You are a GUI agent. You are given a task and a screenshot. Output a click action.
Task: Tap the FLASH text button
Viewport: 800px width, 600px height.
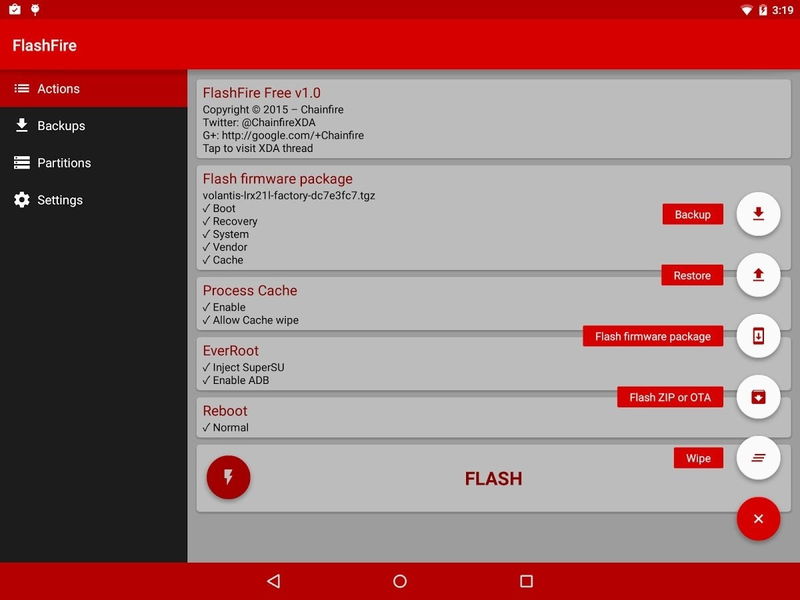click(x=493, y=479)
